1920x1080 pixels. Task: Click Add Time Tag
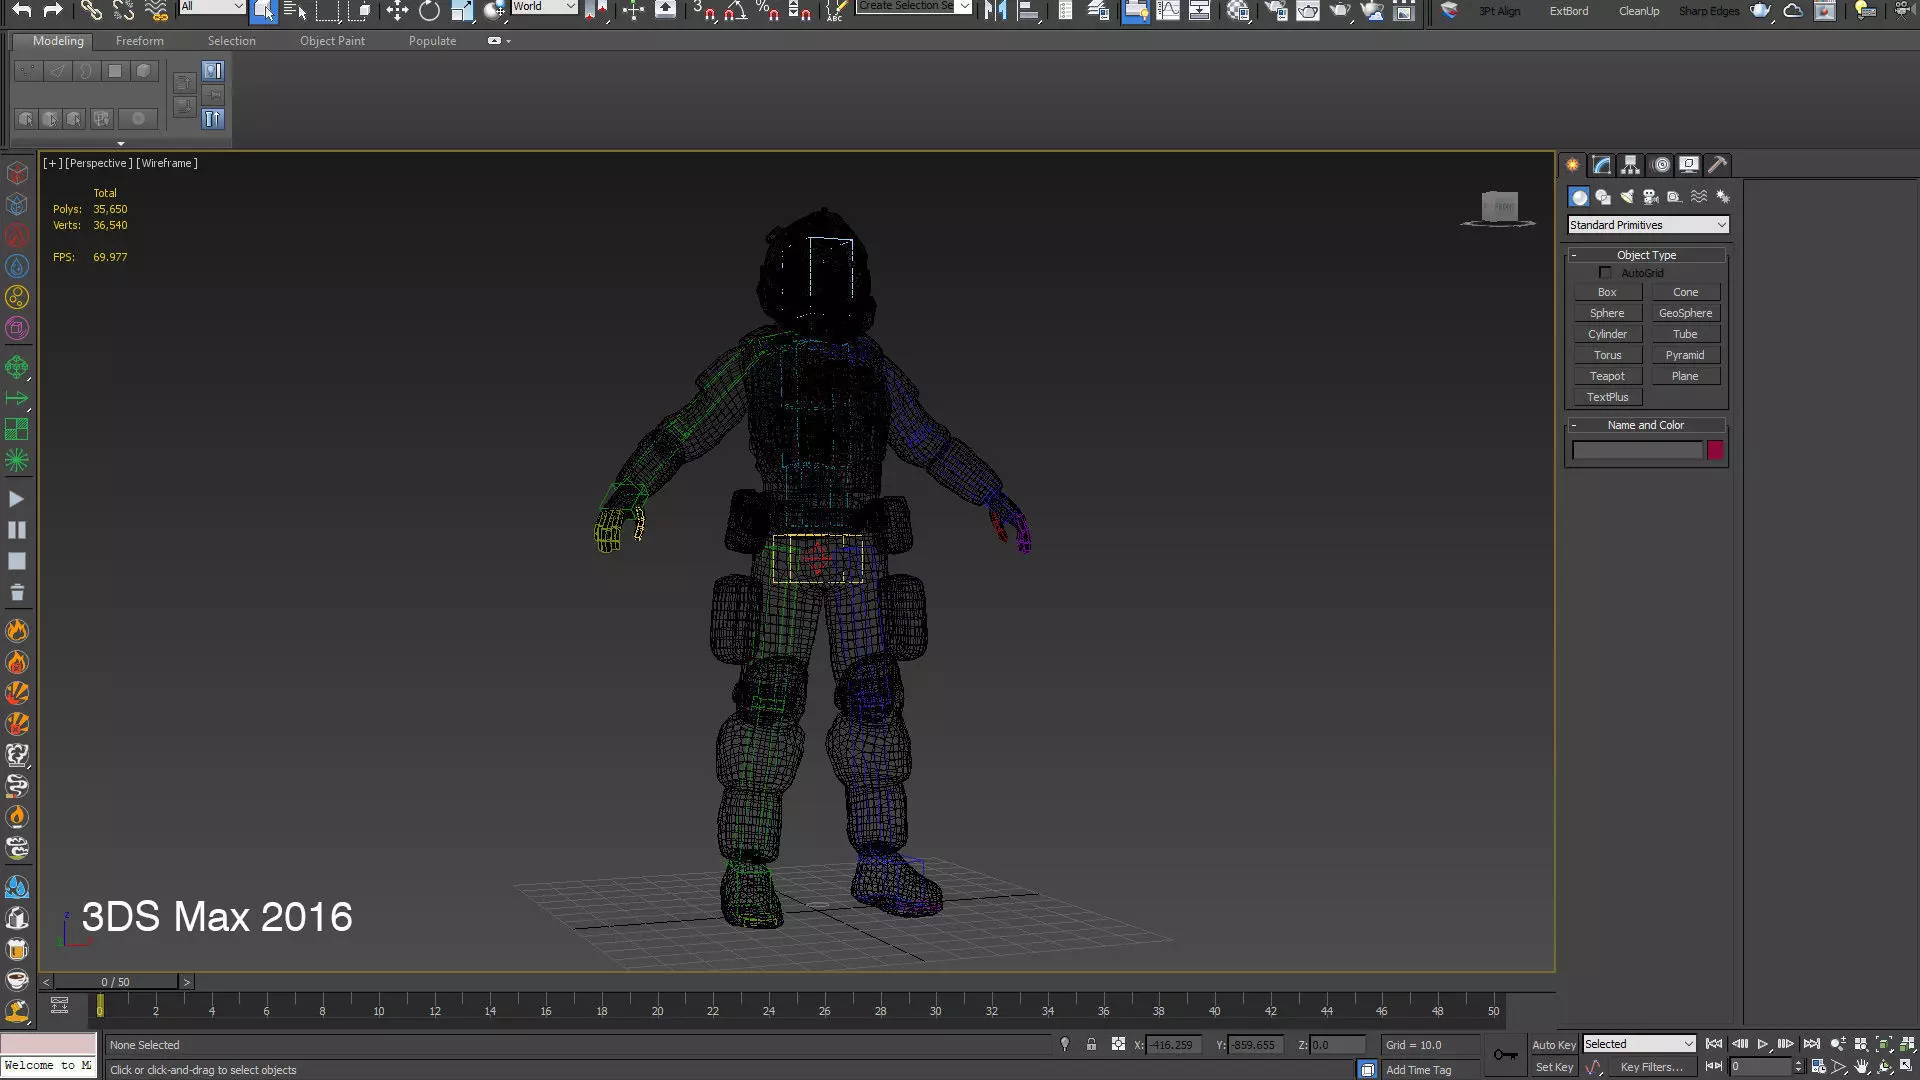1418,1070
